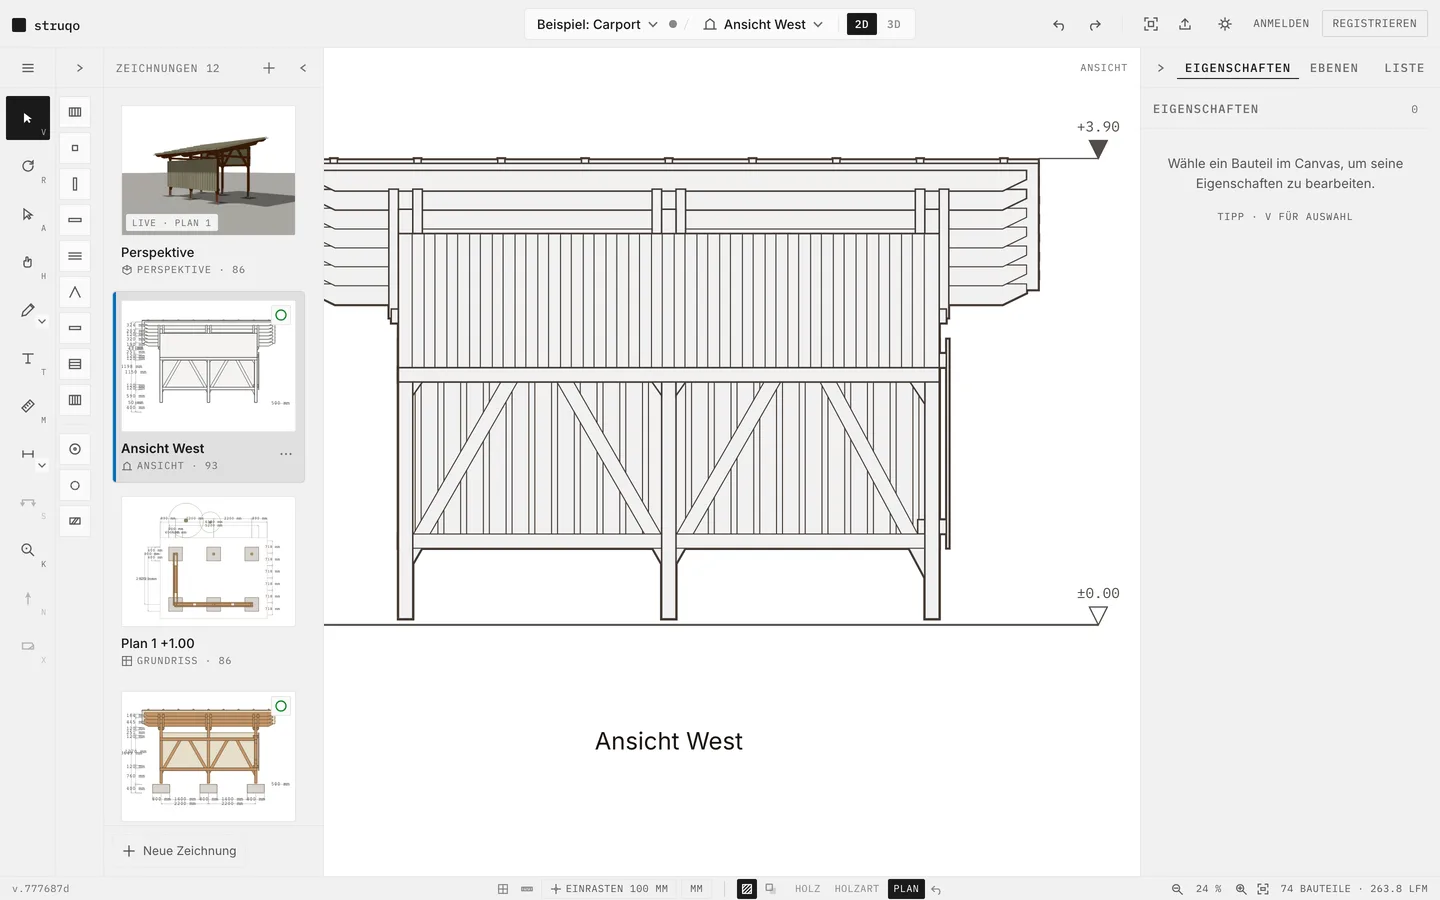
Task: Select the text tool (T)
Action: tap(28, 358)
